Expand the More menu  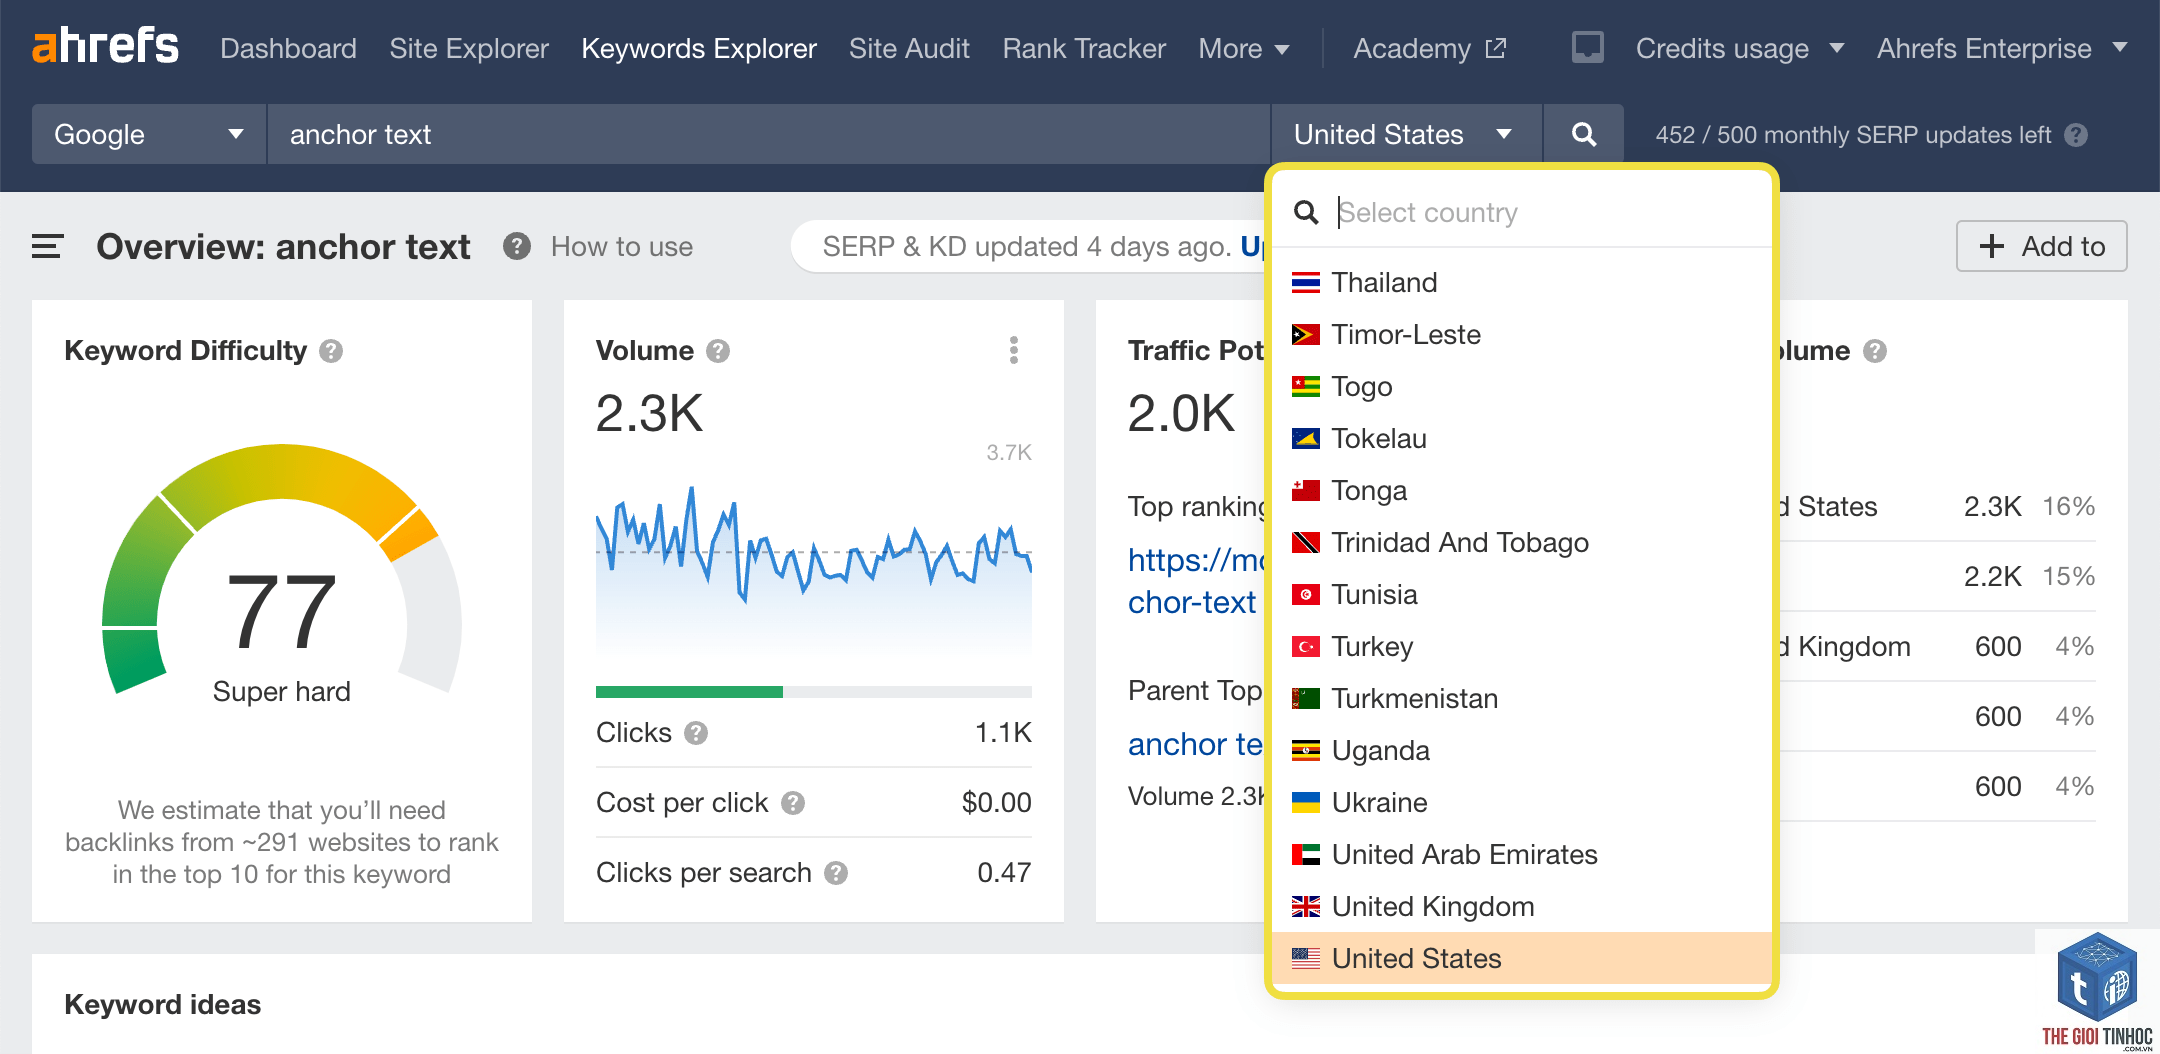tap(1243, 48)
